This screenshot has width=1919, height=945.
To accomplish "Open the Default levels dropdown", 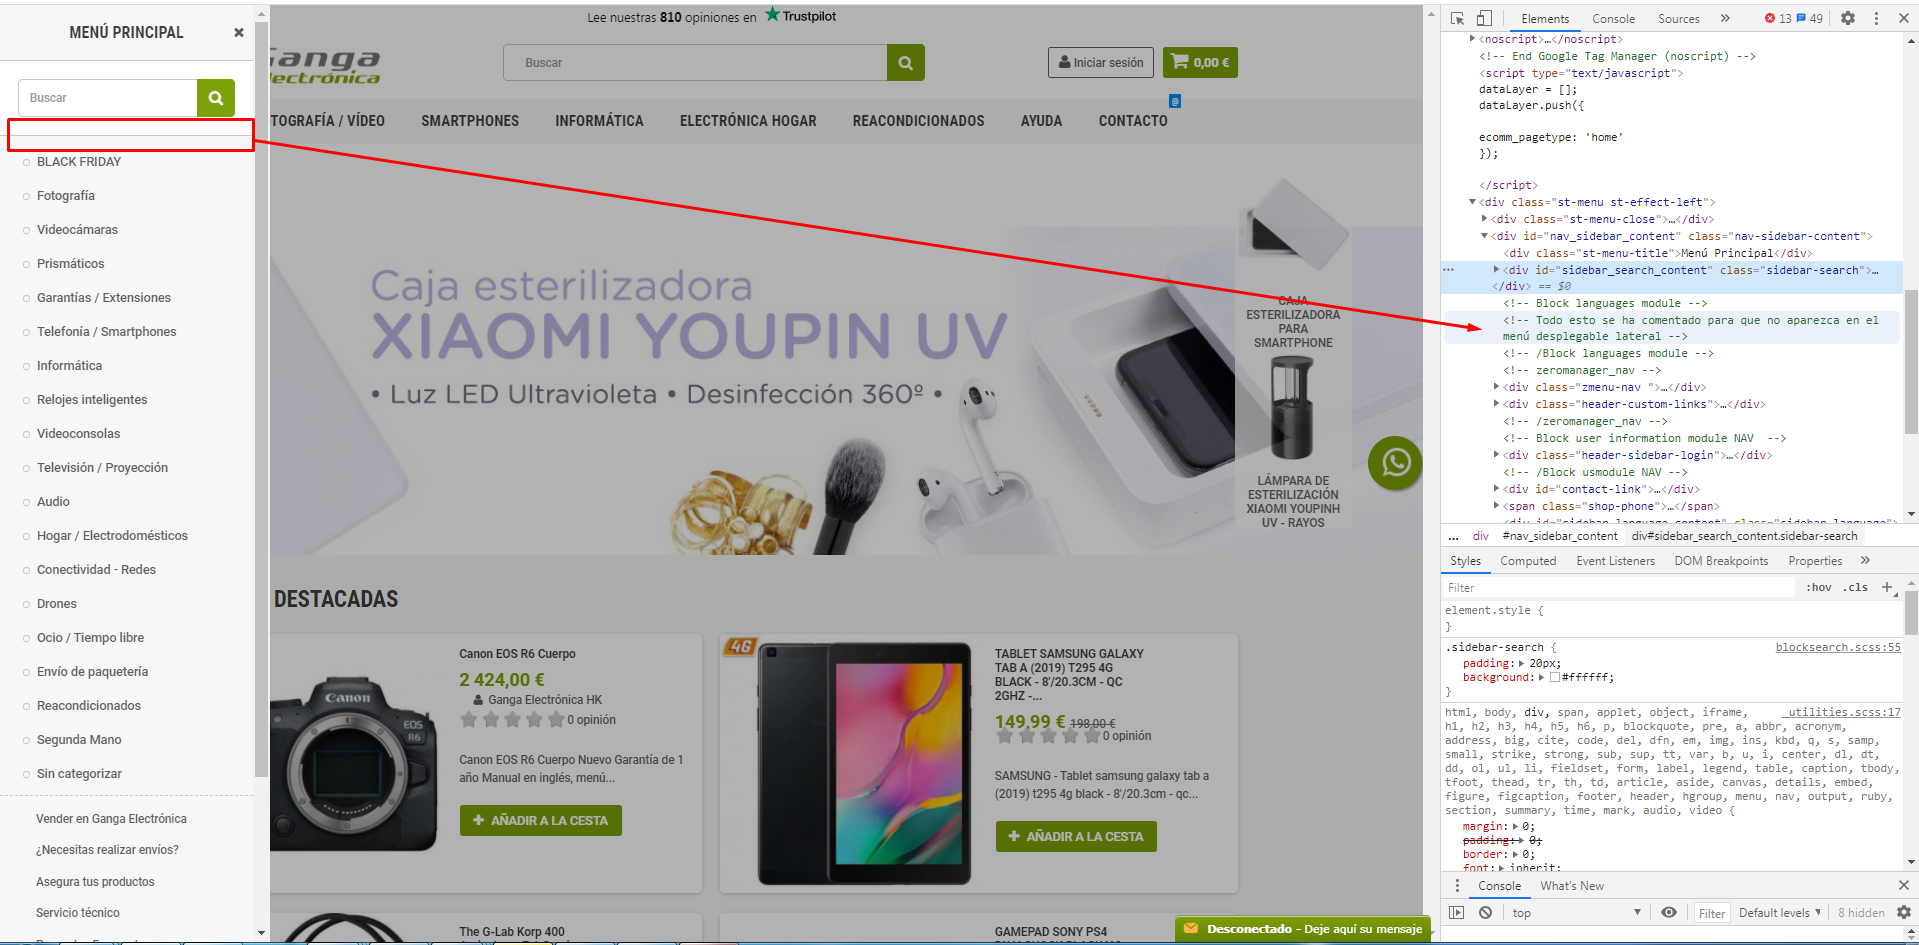I will (x=1780, y=913).
